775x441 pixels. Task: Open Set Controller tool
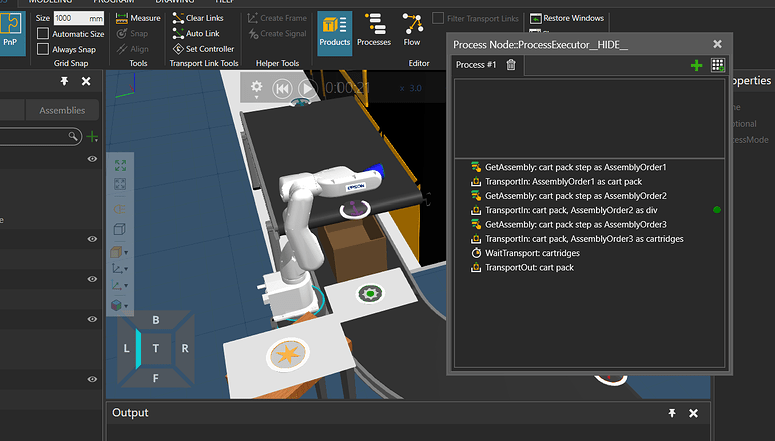point(203,49)
